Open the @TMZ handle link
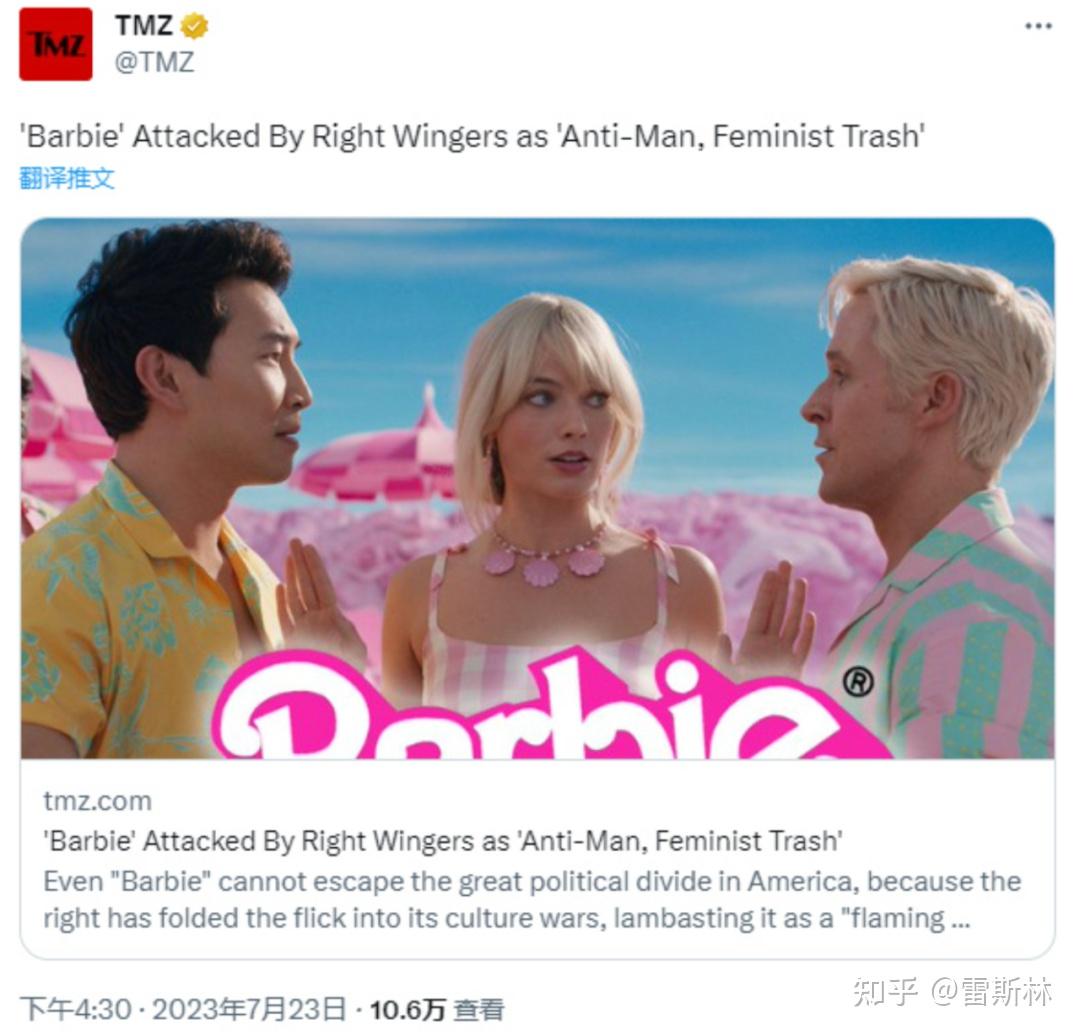The height and width of the screenshot is (1036, 1080). 154,62
